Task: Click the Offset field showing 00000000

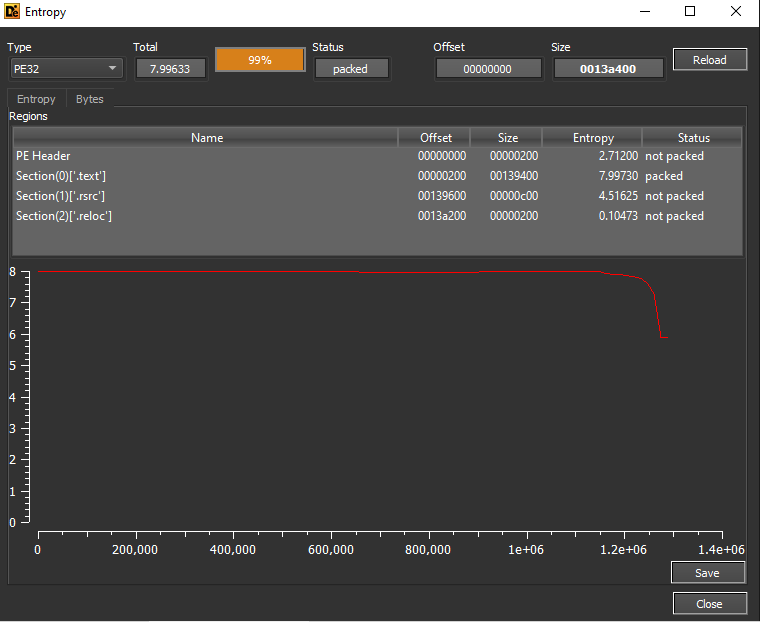Action: coord(488,69)
